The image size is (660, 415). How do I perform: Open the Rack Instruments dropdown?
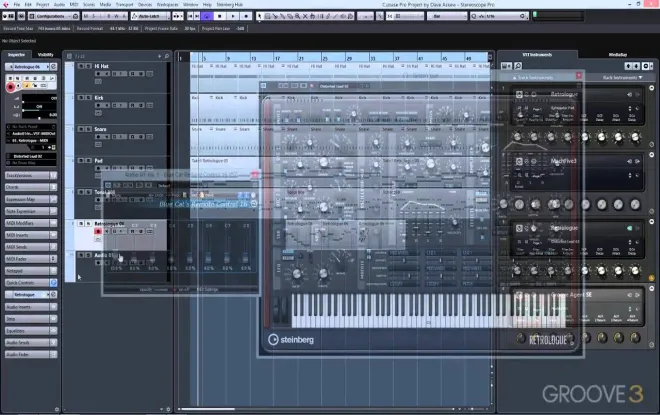[x=623, y=77]
